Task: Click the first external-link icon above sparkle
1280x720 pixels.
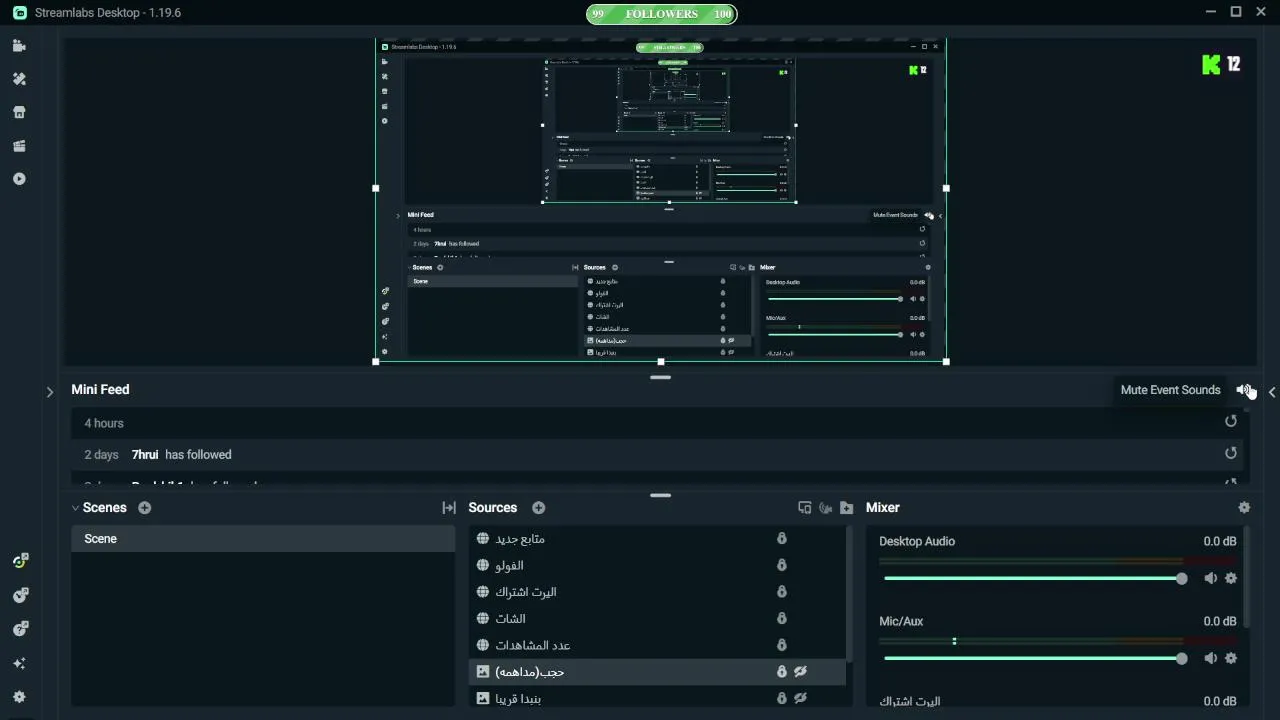Action: click(x=19, y=561)
